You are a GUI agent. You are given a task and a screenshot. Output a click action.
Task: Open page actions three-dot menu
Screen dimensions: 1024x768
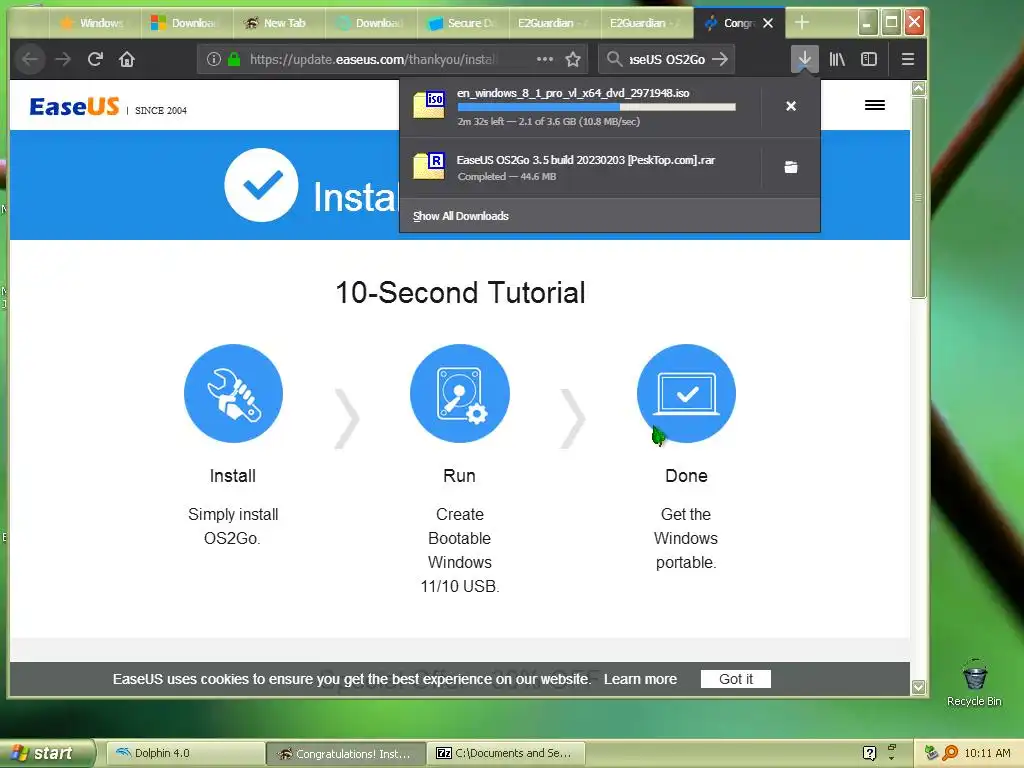point(545,59)
